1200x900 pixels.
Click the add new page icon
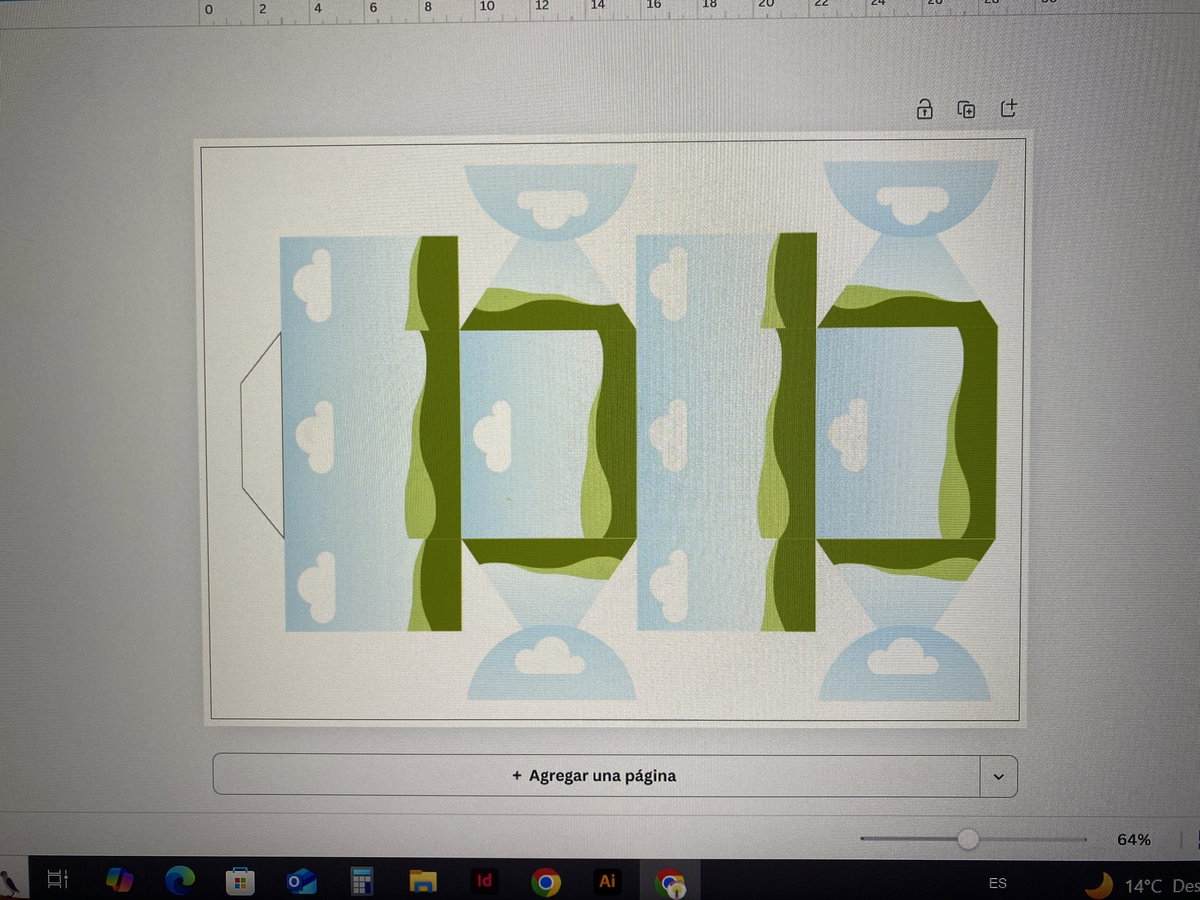coord(1008,108)
